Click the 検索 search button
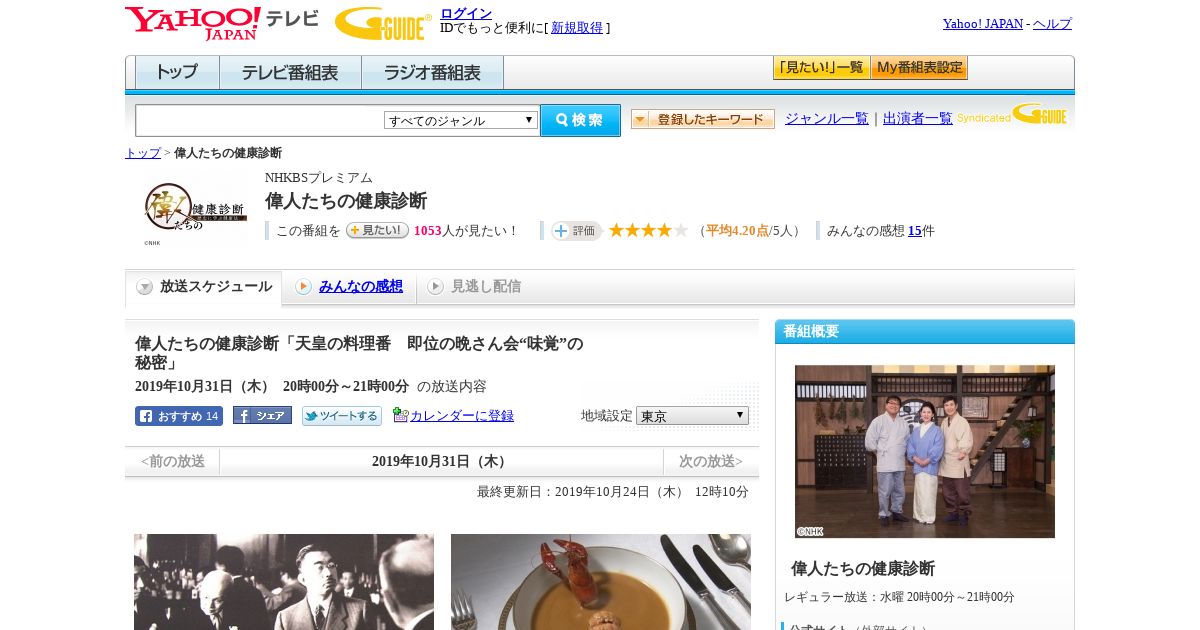Viewport: 1200px width, 630px height. pos(580,120)
